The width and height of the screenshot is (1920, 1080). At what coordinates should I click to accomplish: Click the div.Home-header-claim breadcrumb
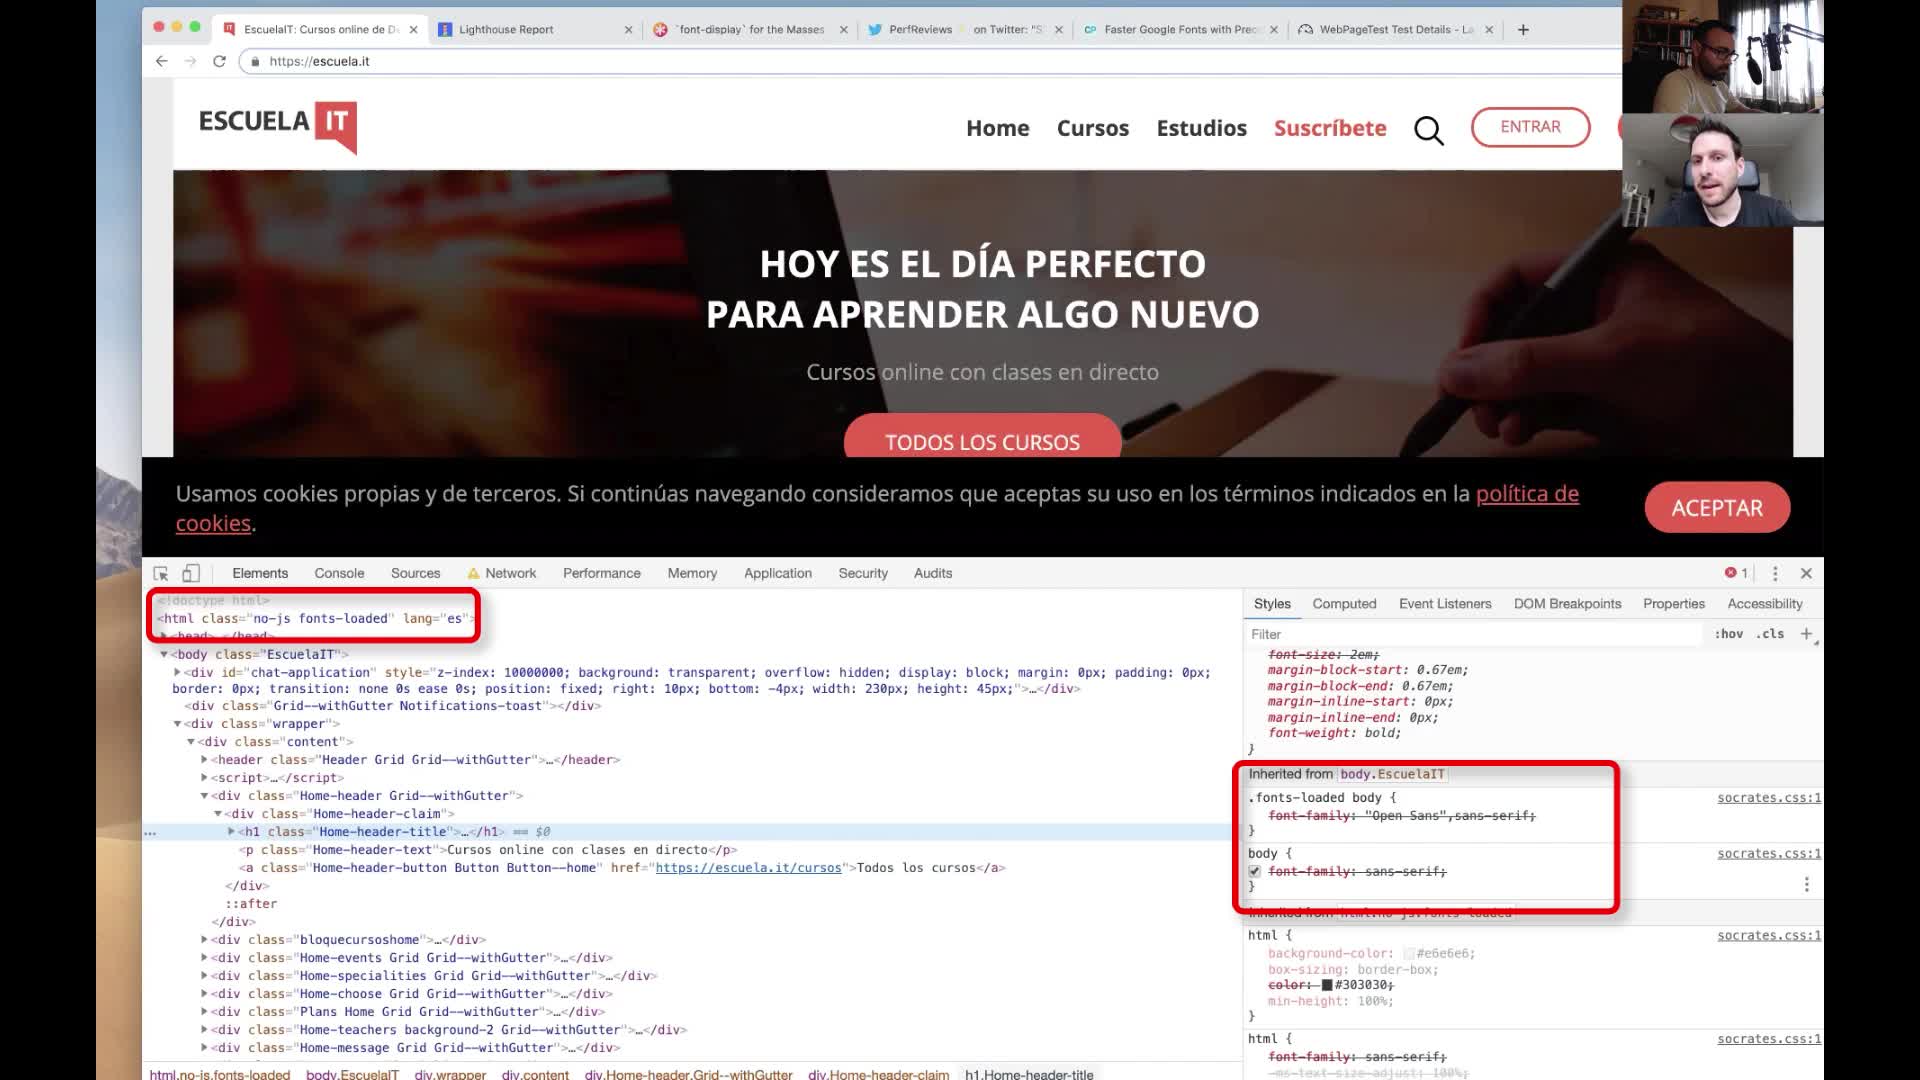click(878, 1074)
